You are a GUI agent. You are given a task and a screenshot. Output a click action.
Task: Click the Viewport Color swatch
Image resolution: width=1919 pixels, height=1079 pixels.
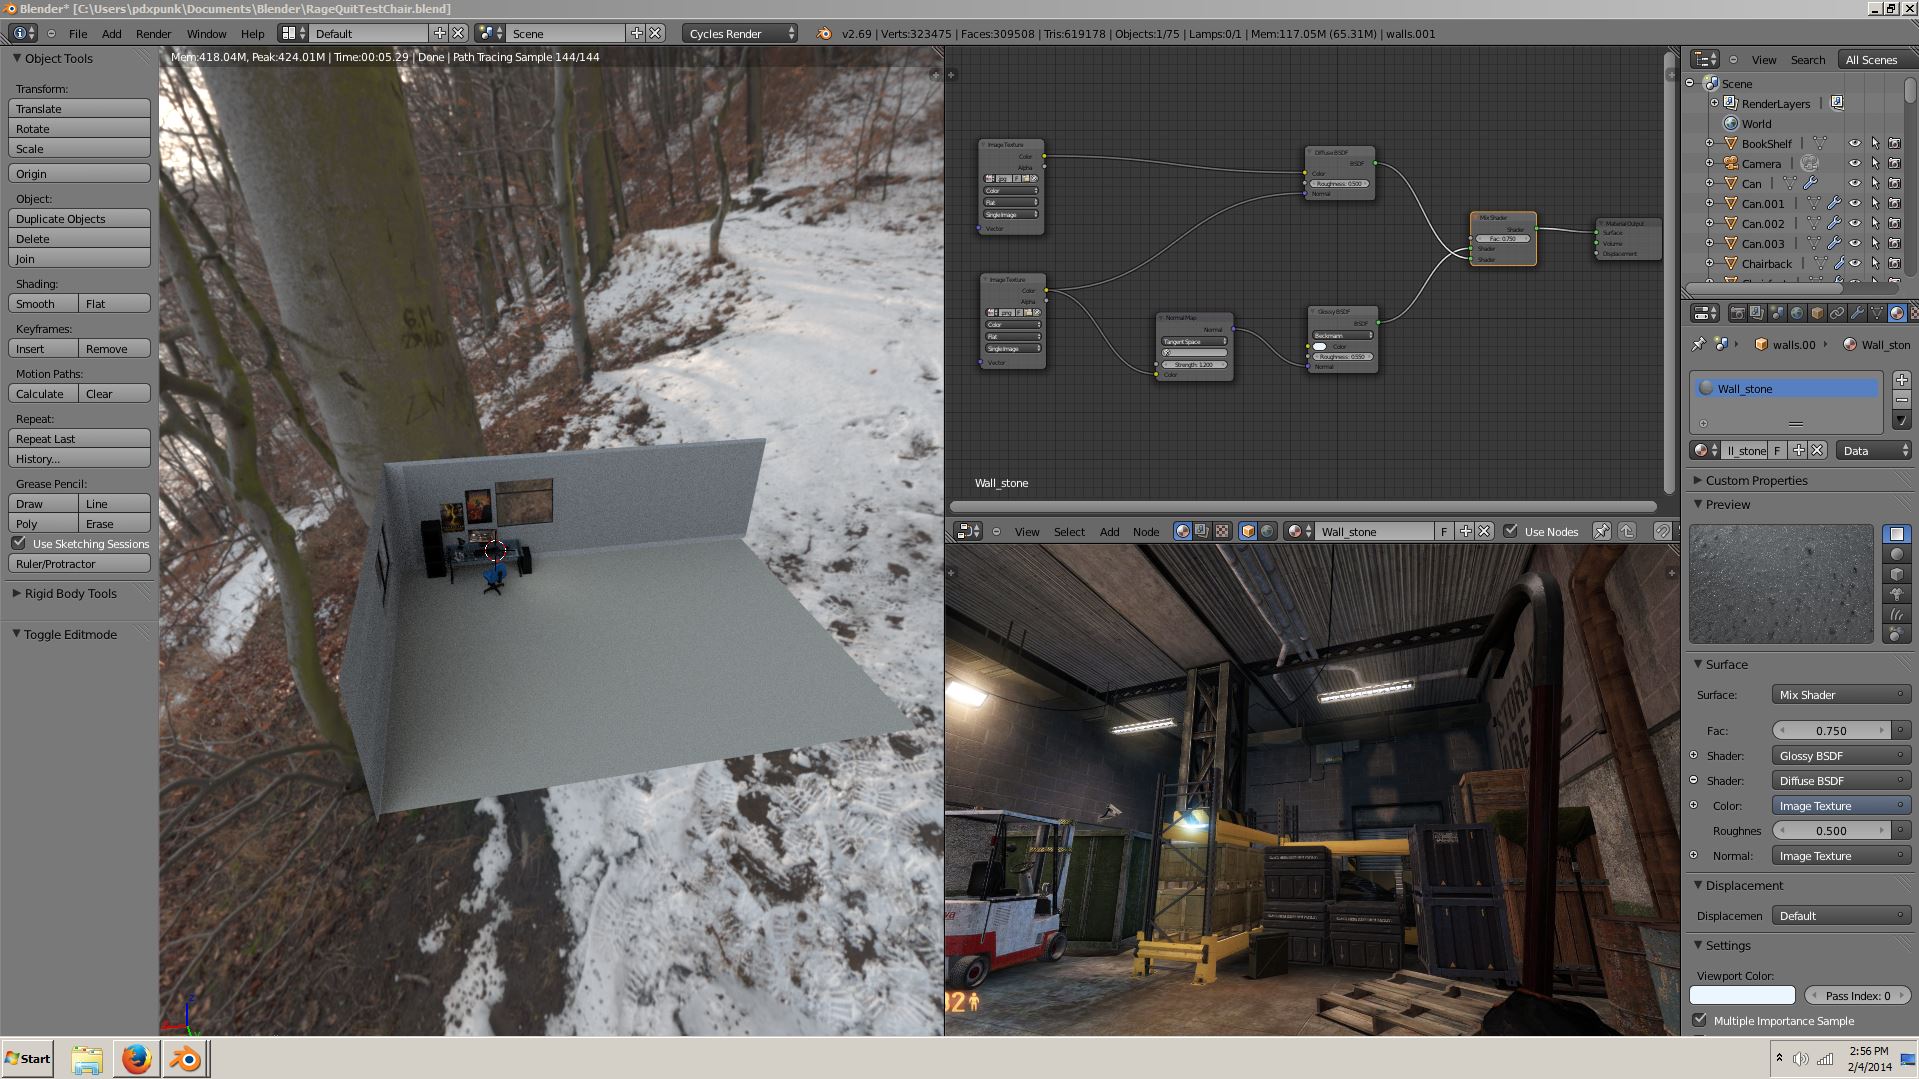pyautogui.click(x=1742, y=995)
